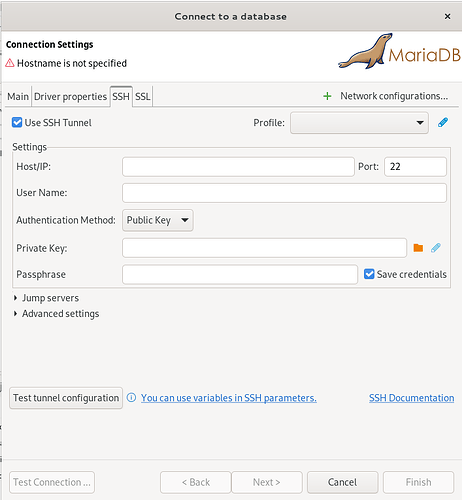The width and height of the screenshot is (462, 500).
Task: Open the Profile dropdown
Action: (x=359, y=123)
